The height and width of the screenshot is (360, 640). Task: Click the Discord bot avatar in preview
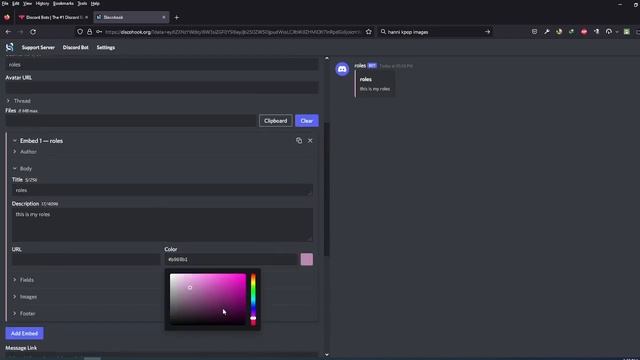click(x=342, y=69)
